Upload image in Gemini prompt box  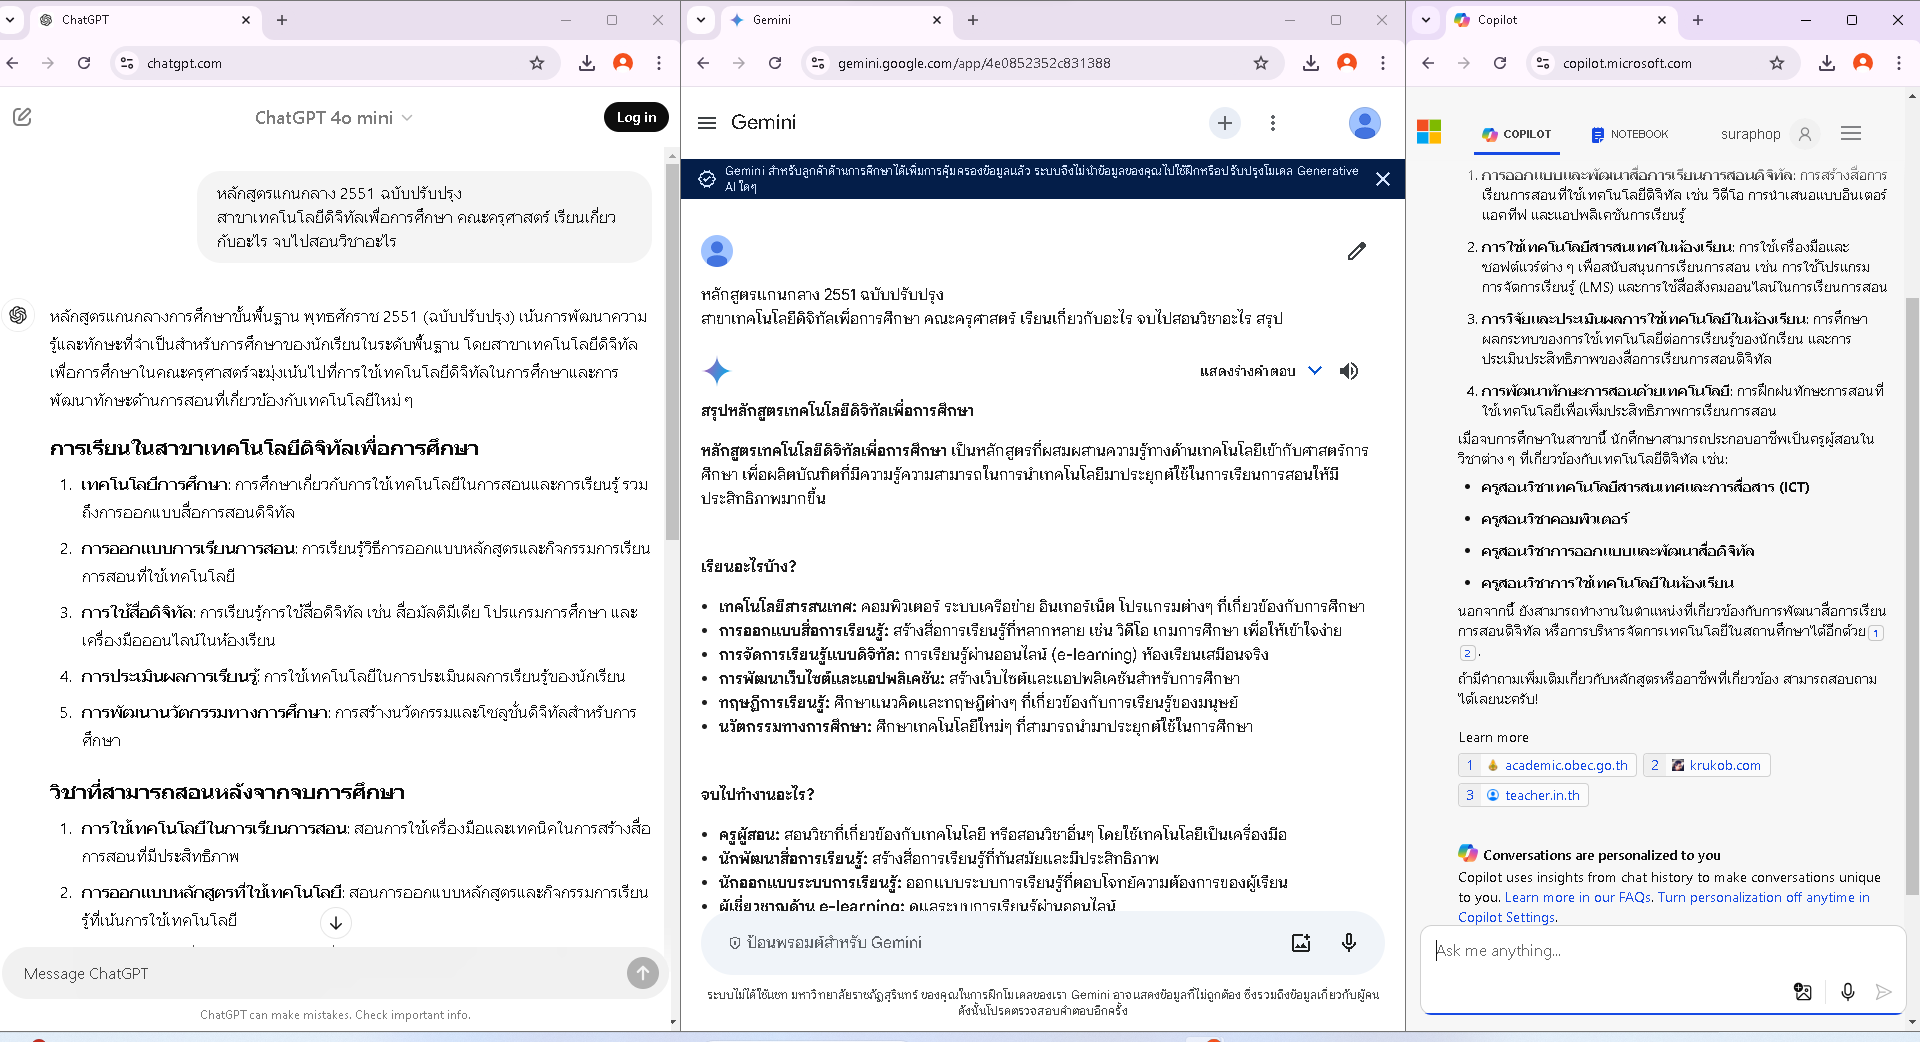pos(1300,942)
